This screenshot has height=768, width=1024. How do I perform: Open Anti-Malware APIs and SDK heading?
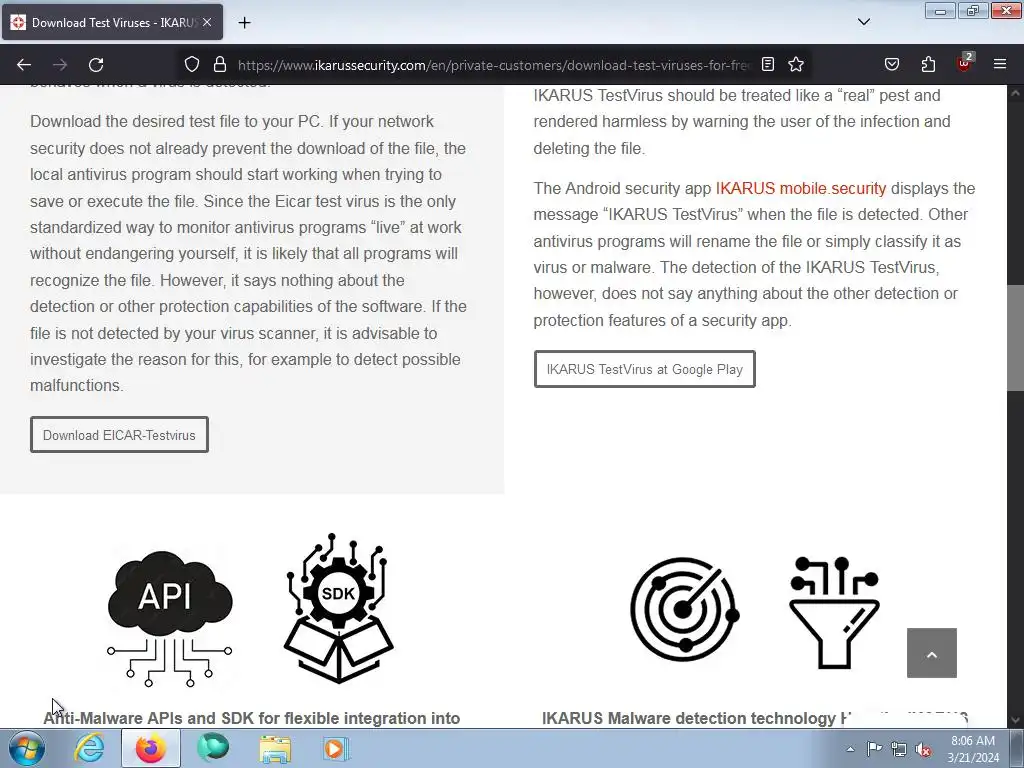251,718
